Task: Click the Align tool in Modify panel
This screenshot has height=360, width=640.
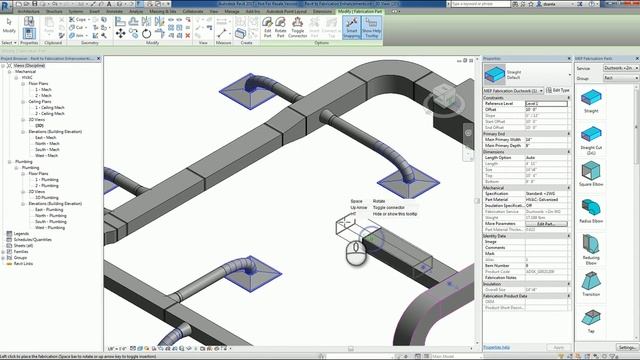Action: (120, 21)
